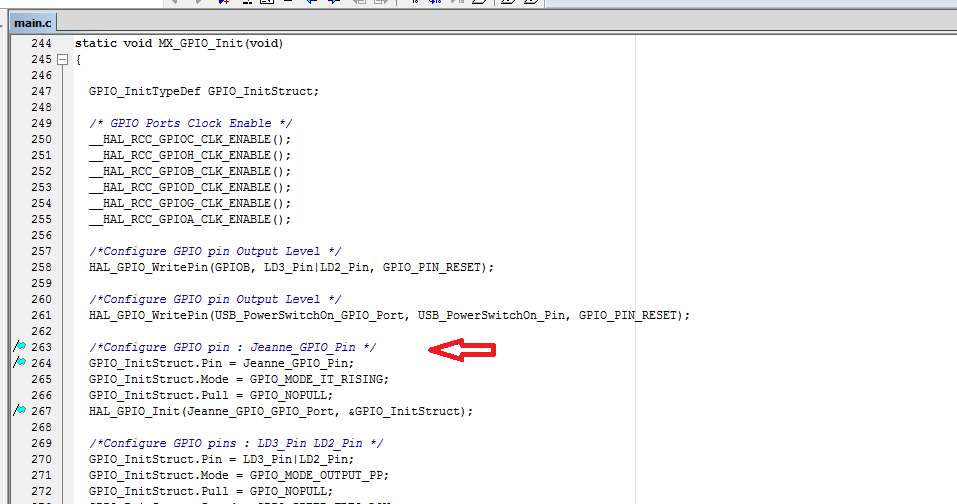Click the HAL_GPIO_WritePin GPIOB LD3_Pin line

point(291,267)
